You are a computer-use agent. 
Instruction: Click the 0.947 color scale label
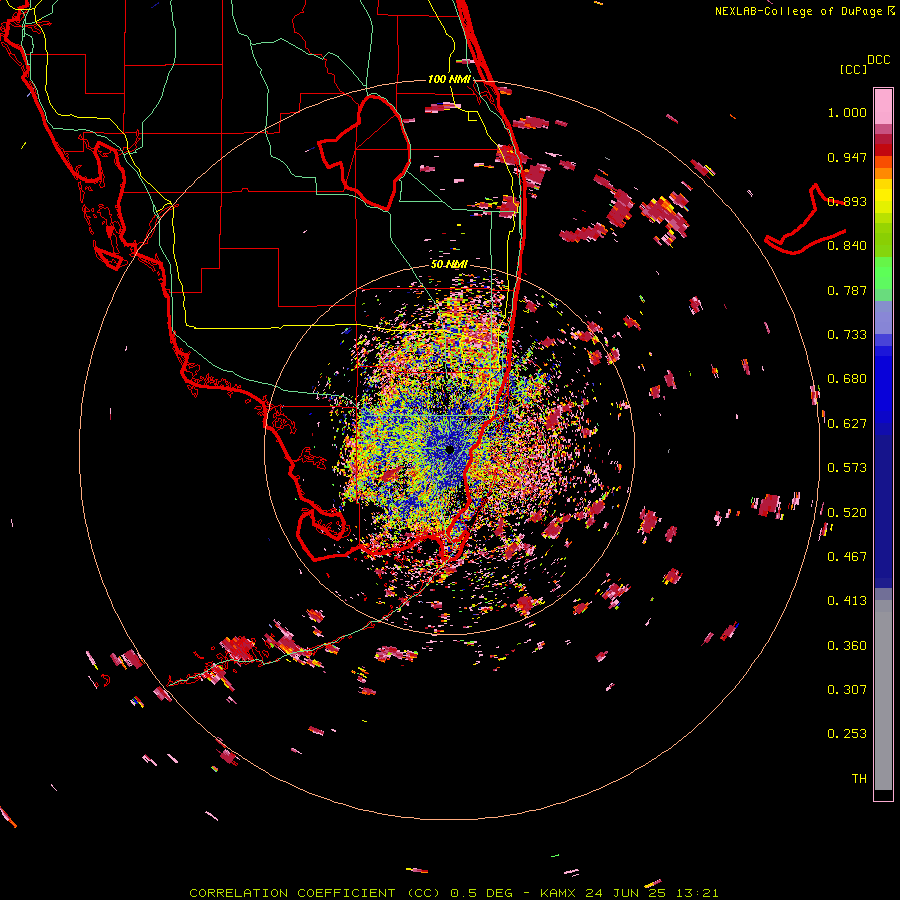[847, 157]
